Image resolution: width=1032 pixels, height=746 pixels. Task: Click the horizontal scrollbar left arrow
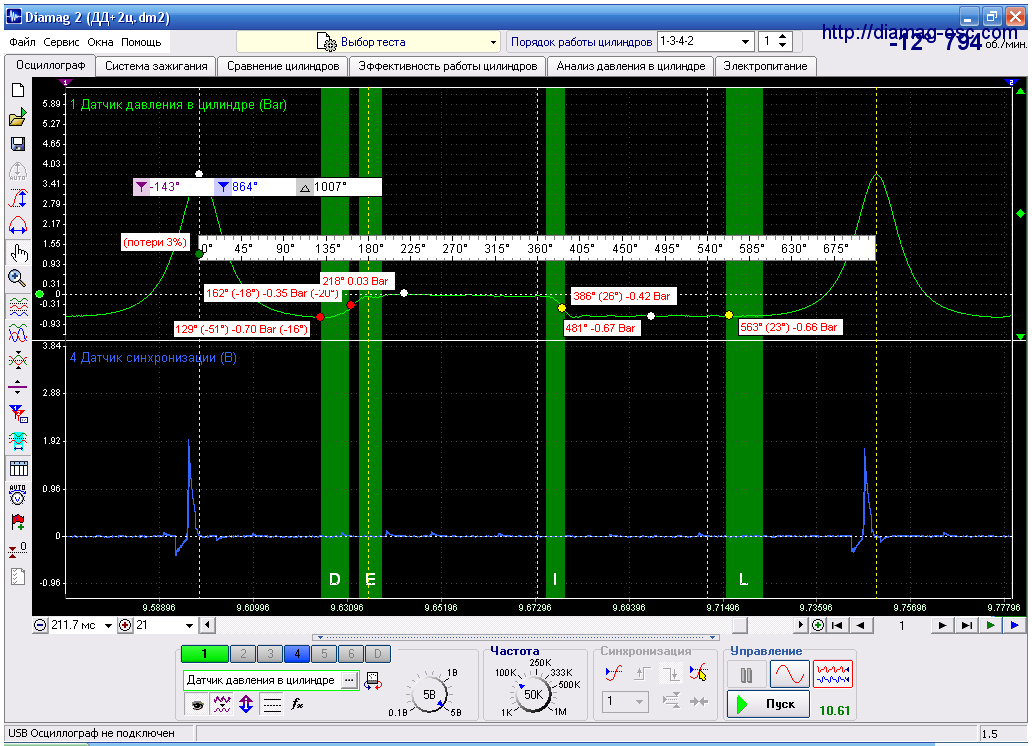pos(207,625)
